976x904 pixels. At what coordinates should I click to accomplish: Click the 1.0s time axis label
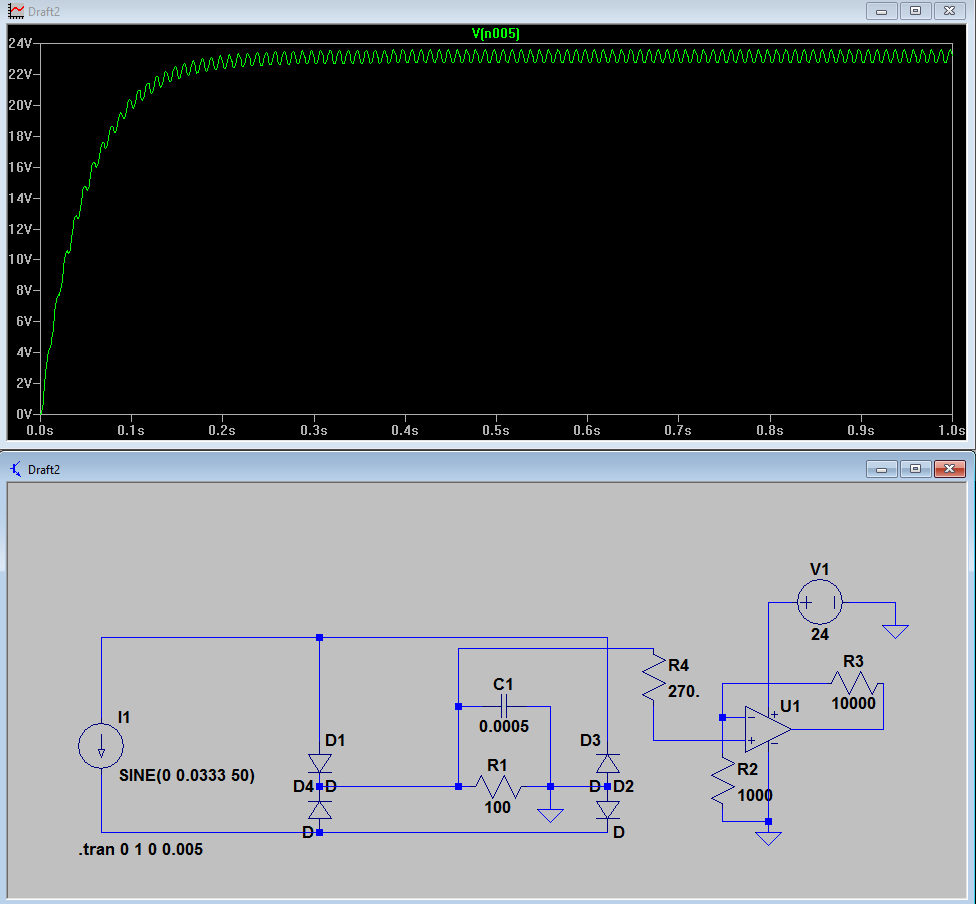[952, 430]
